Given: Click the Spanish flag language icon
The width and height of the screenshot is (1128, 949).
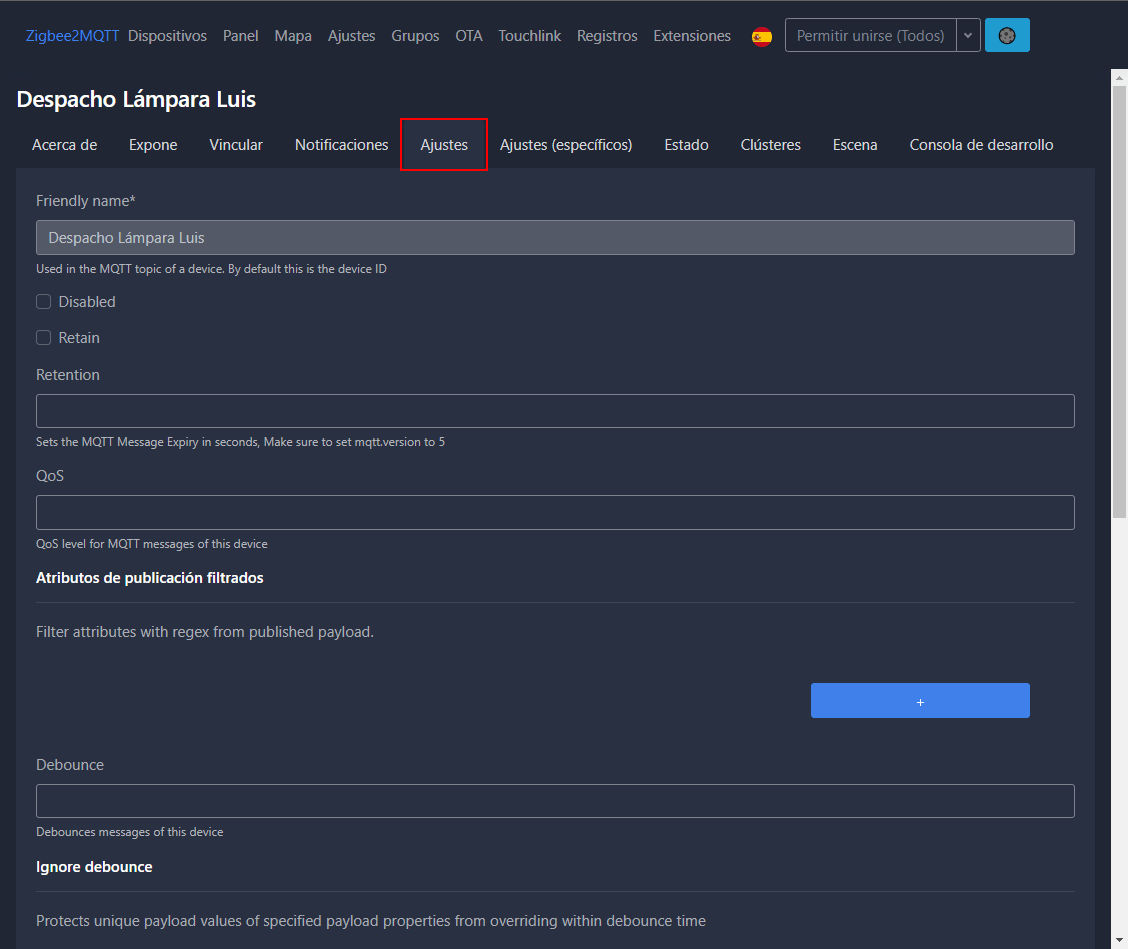Looking at the screenshot, I should (762, 37).
